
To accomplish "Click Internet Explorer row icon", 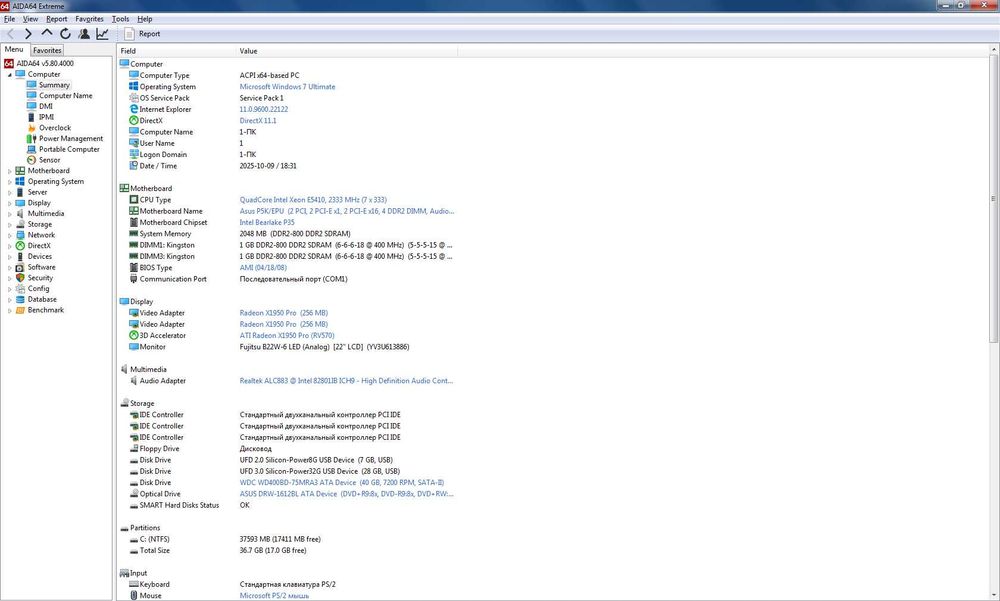I will (x=134, y=109).
